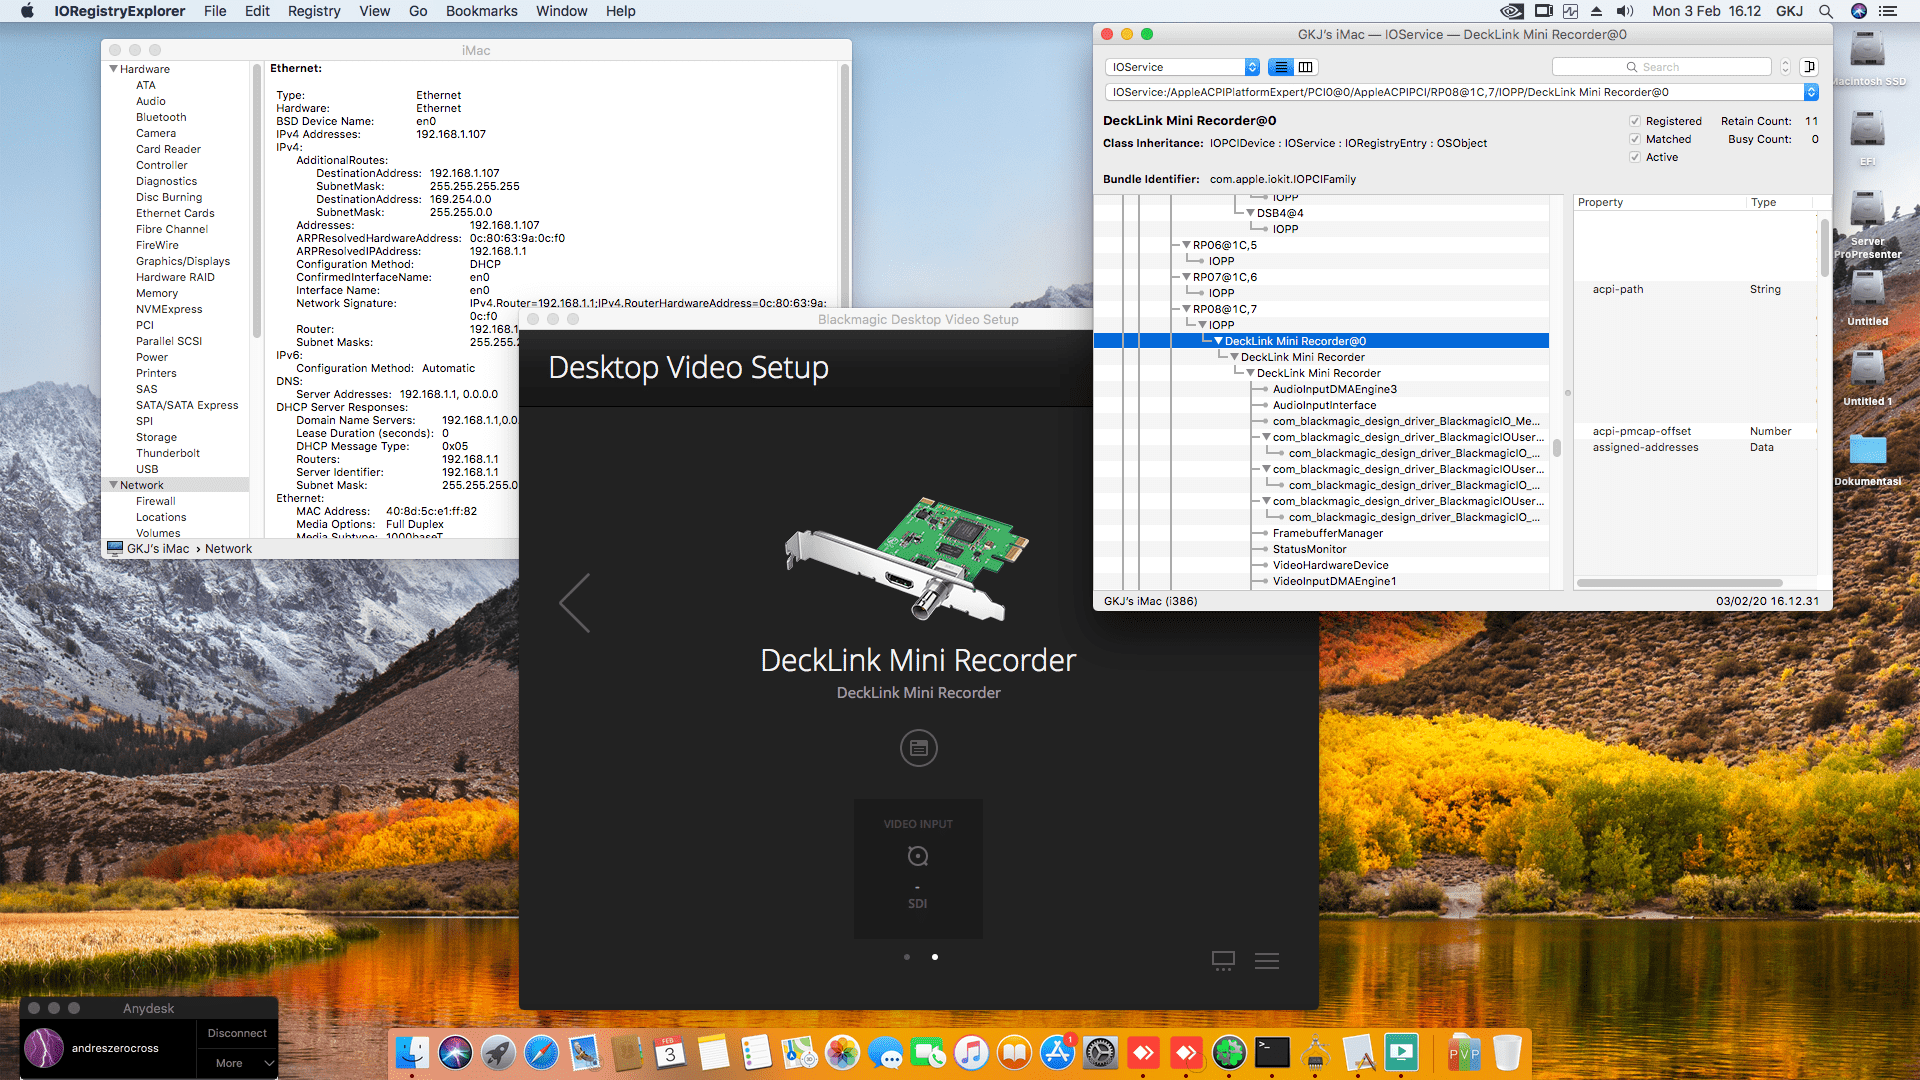Viewport: 1920px width, 1080px height.
Task: Click the monitor icon in Desktop Video Setup
Action: tap(1223, 961)
